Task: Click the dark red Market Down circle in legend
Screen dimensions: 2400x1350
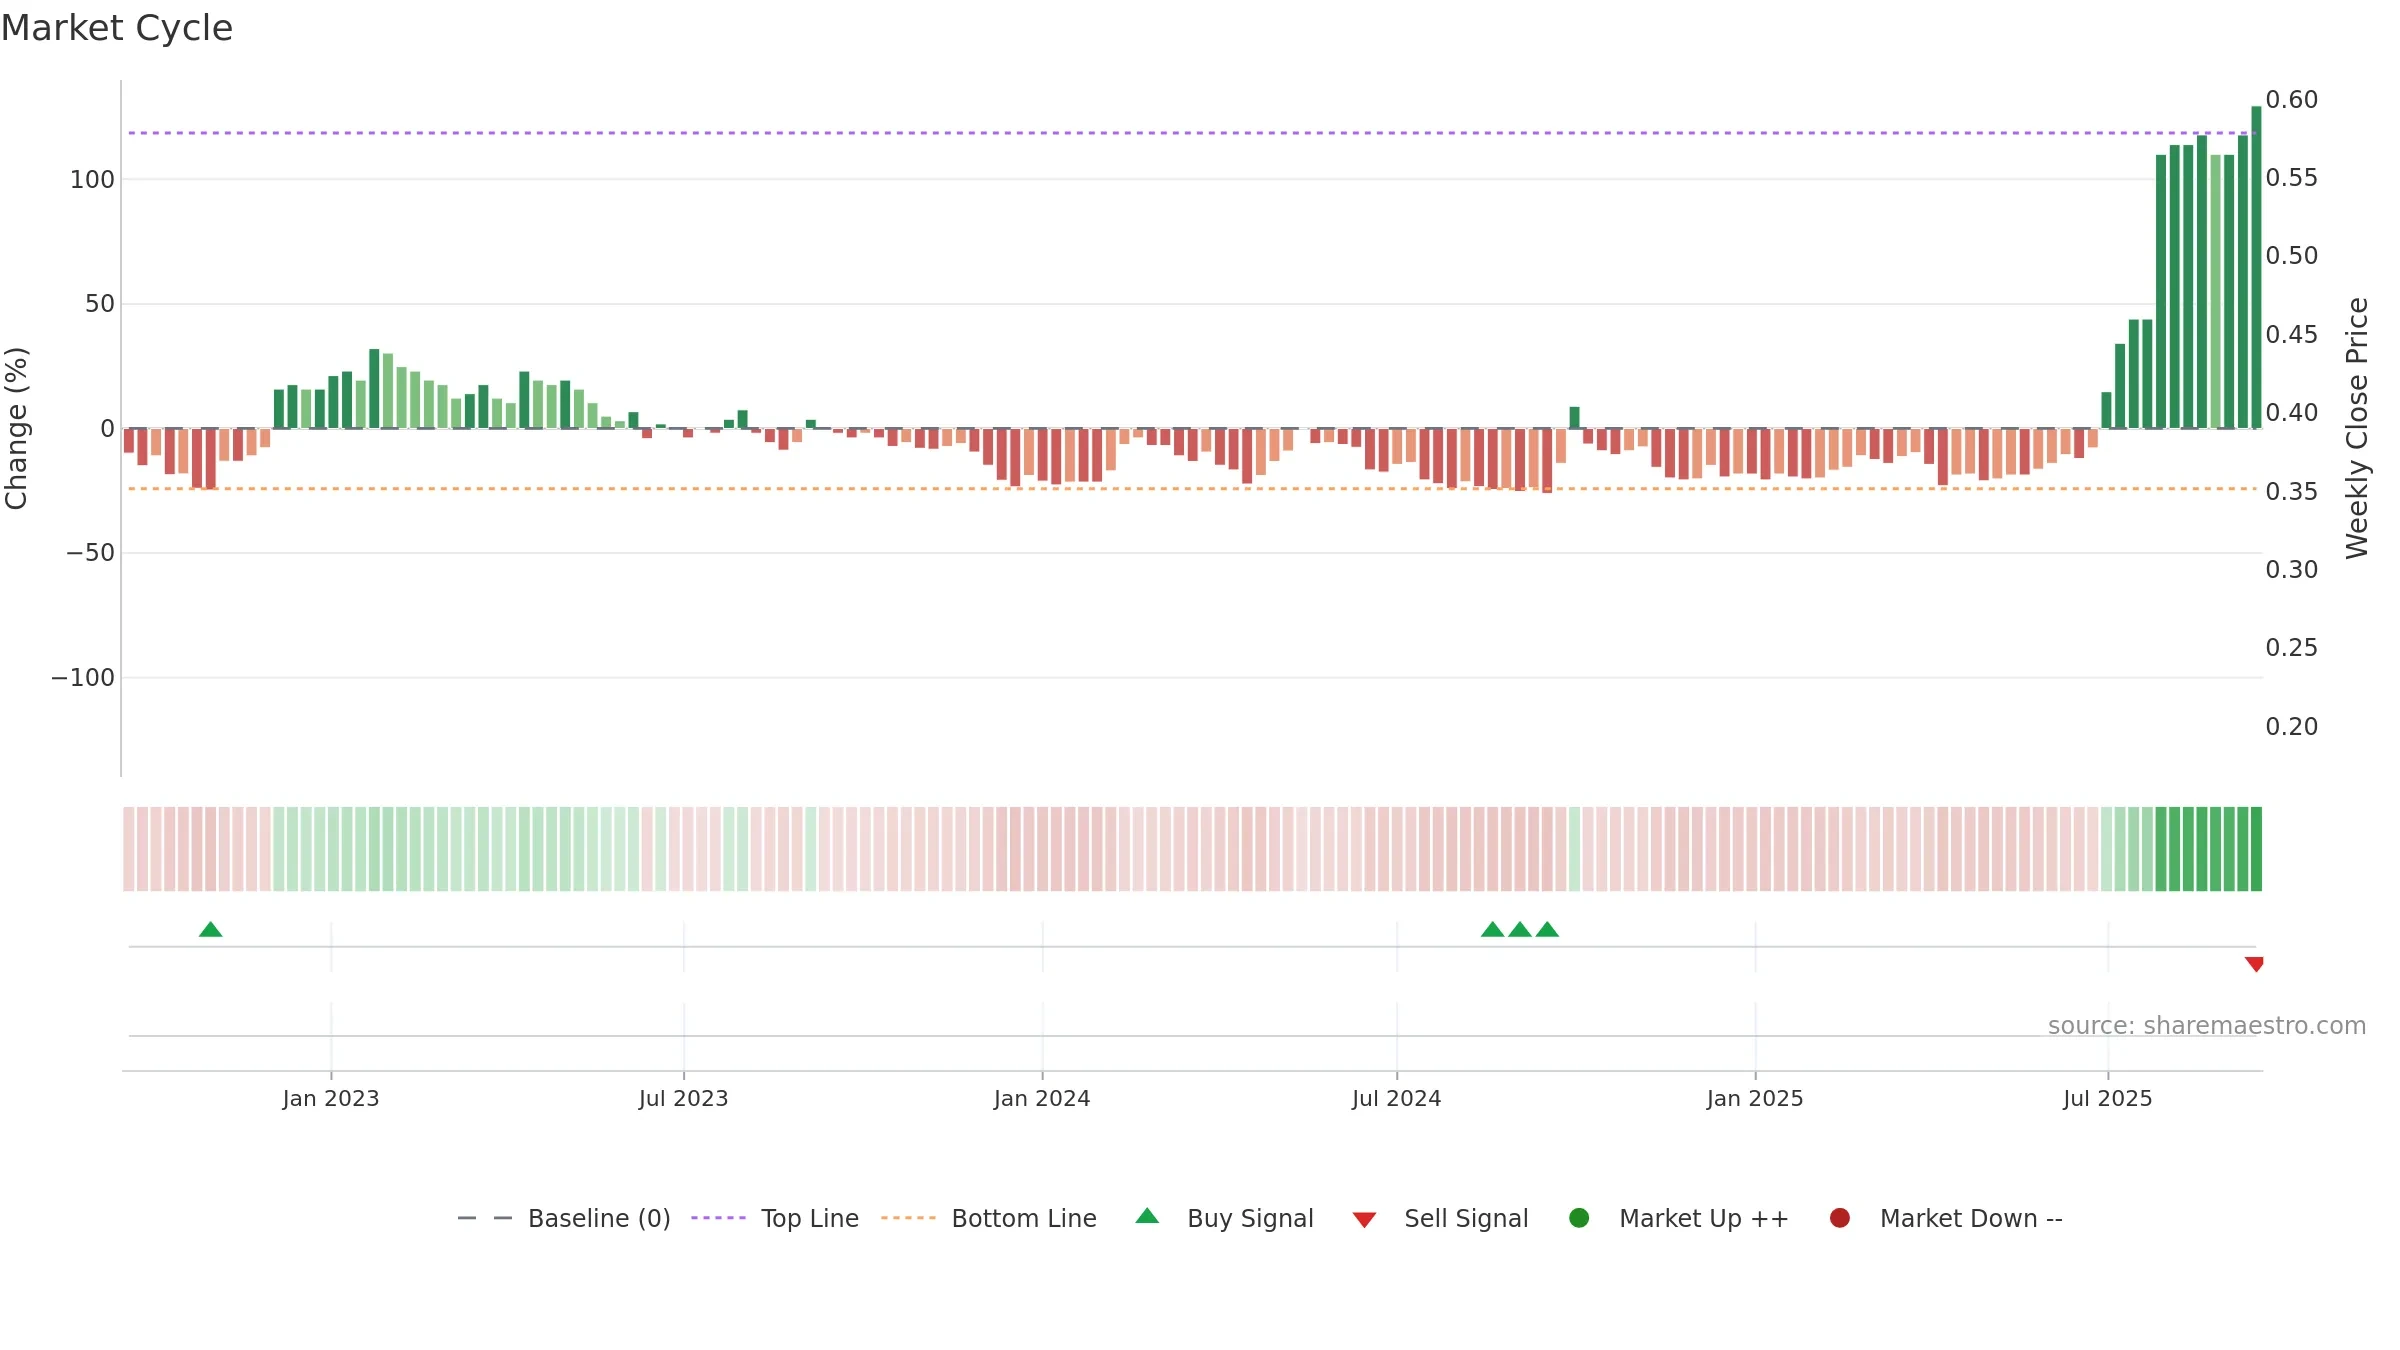Action: tap(1839, 1218)
